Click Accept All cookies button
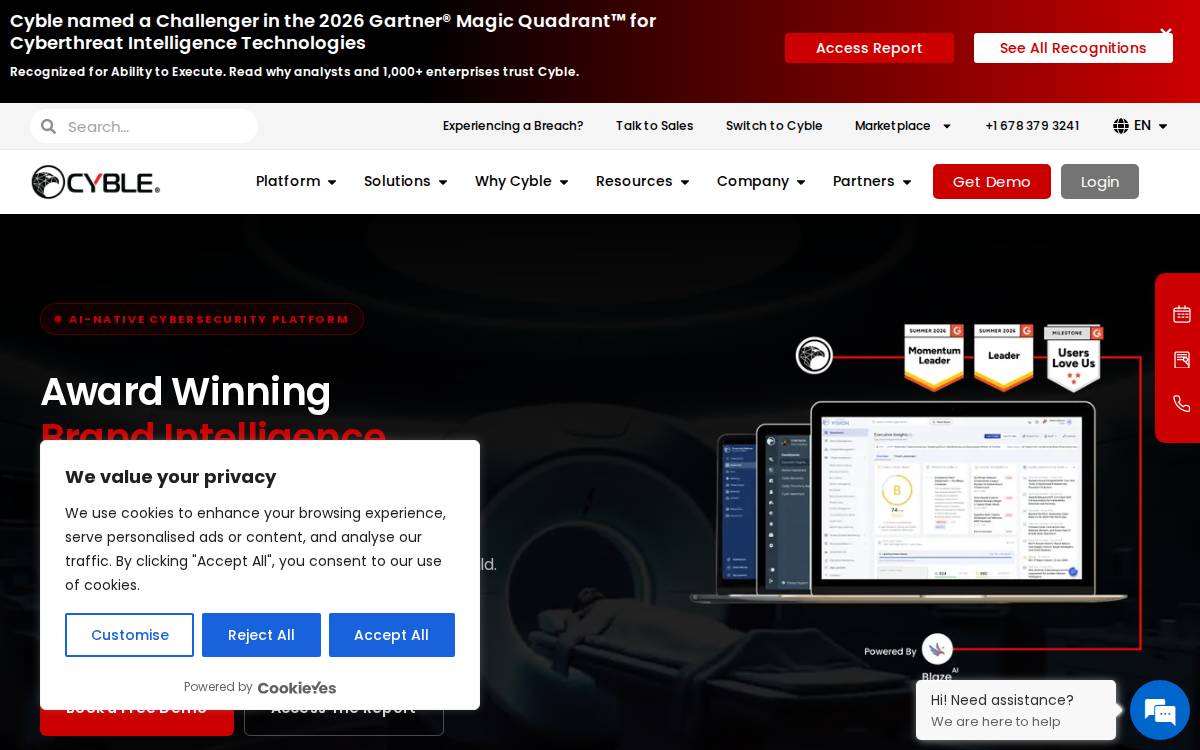This screenshot has width=1200, height=750. tap(392, 635)
